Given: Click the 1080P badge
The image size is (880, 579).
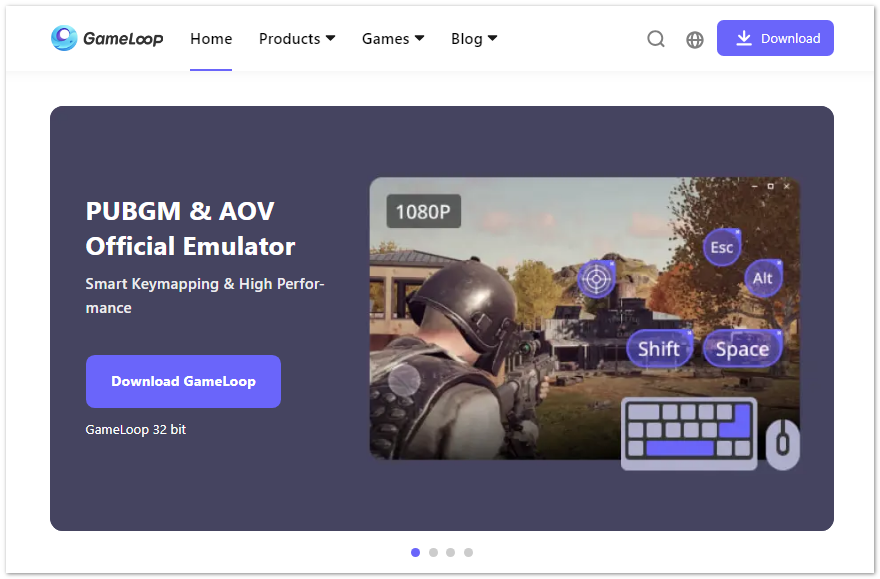Looking at the screenshot, I should point(424,212).
